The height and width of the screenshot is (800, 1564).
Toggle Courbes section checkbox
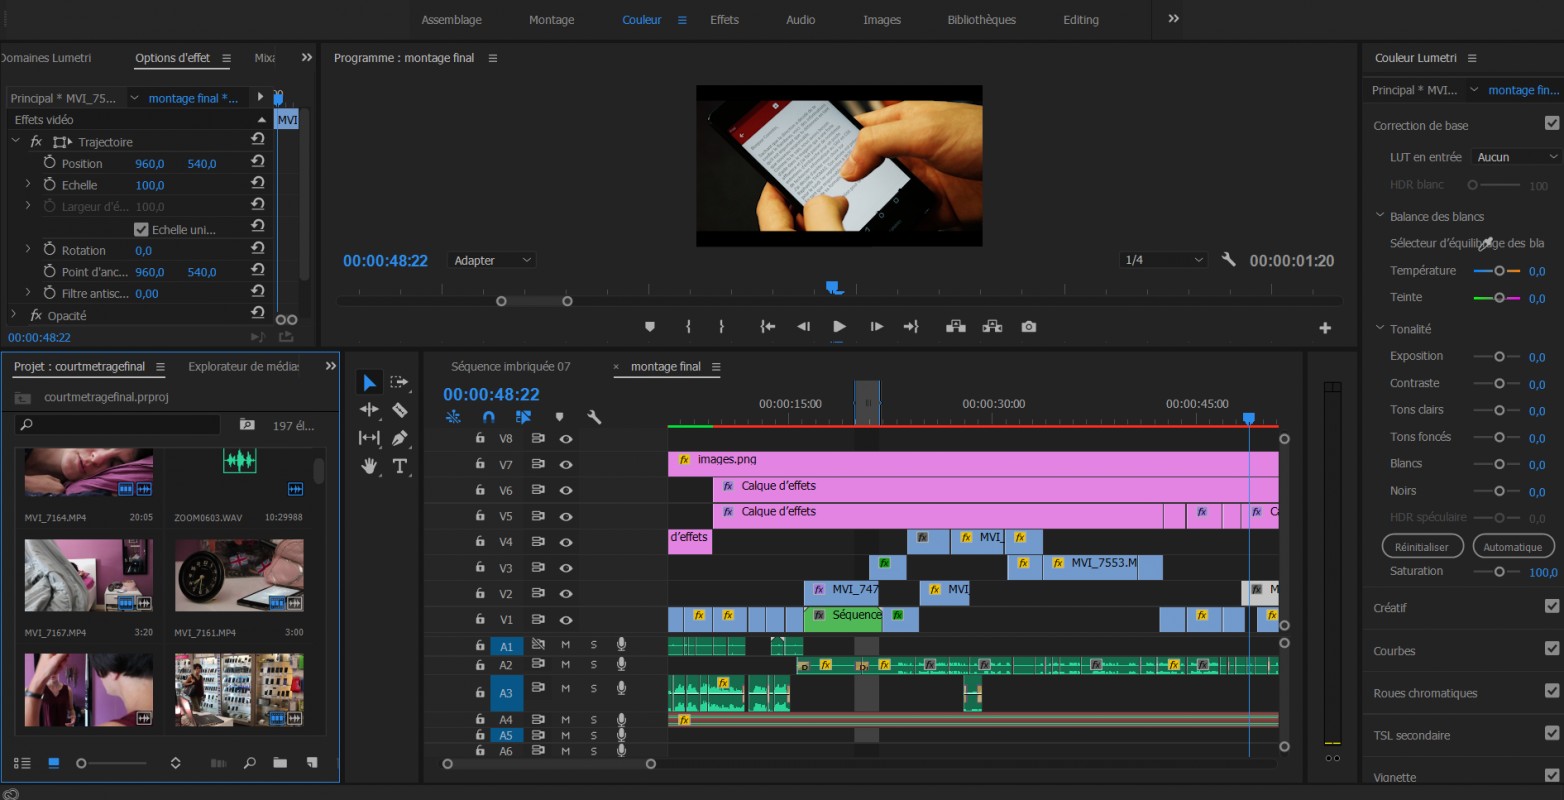click(x=1552, y=649)
